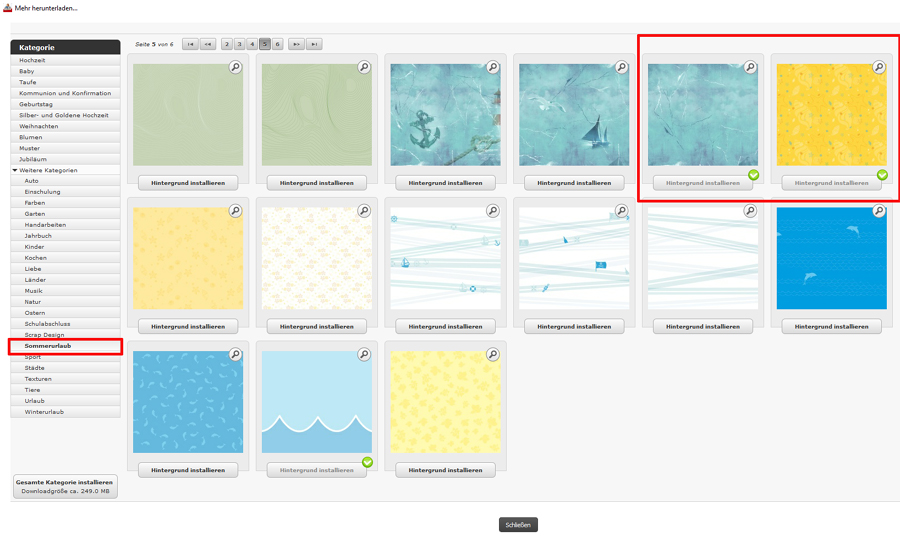Image resolution: width=900 pixels, height=536 pixels.
Task: Choose the Hochzeit category
Action: click(65, 60)
